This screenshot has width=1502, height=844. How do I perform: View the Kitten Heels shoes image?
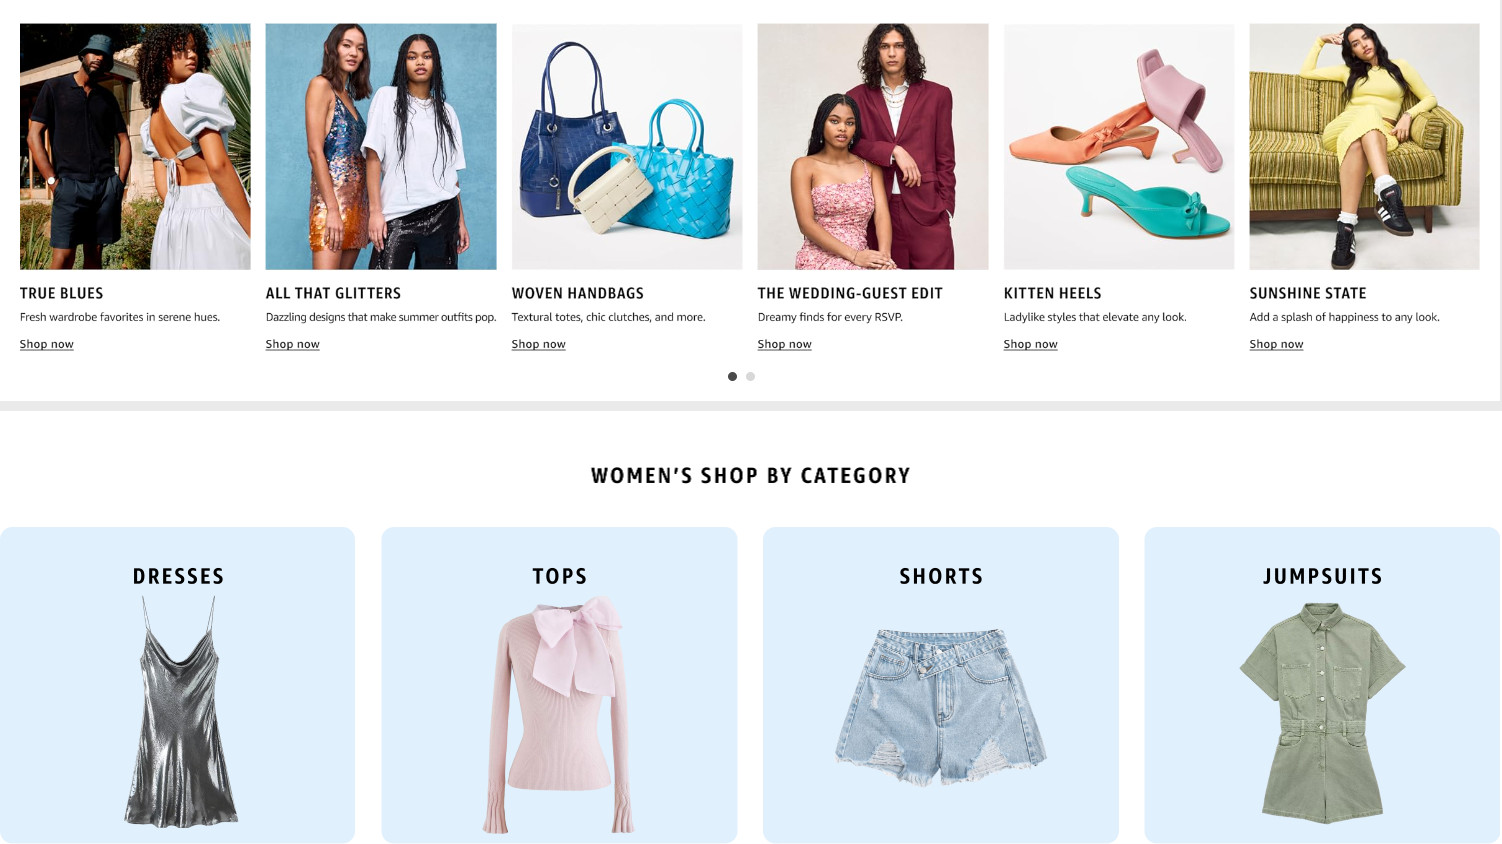[1119, 146]
